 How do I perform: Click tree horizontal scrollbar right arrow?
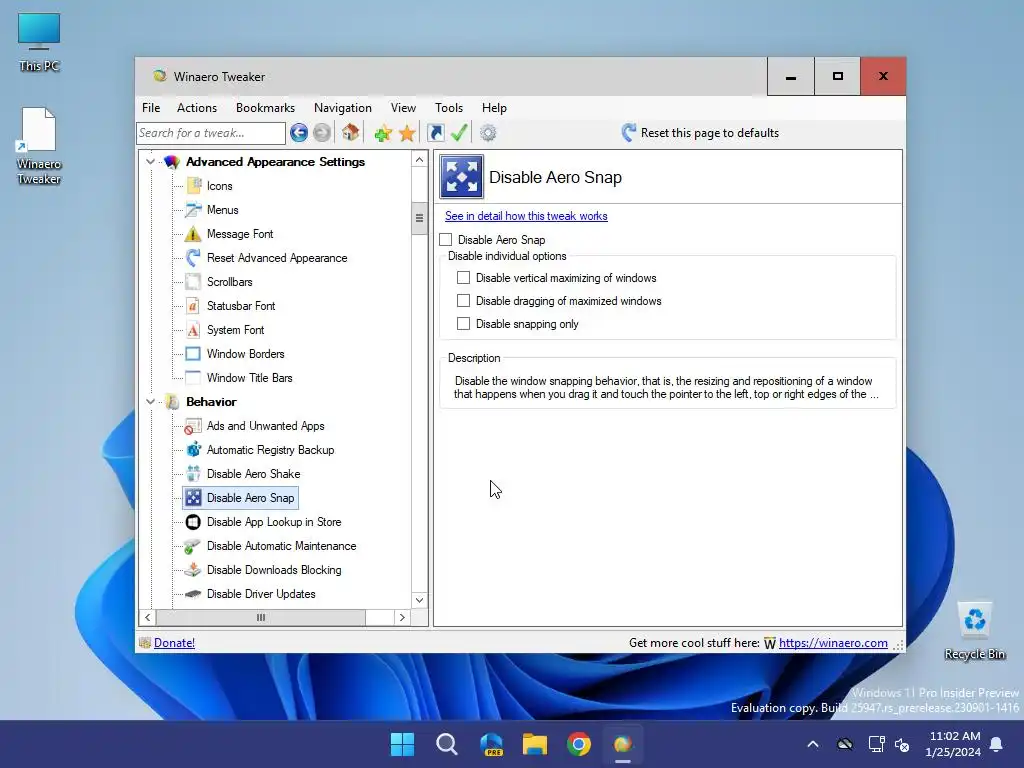402,617
